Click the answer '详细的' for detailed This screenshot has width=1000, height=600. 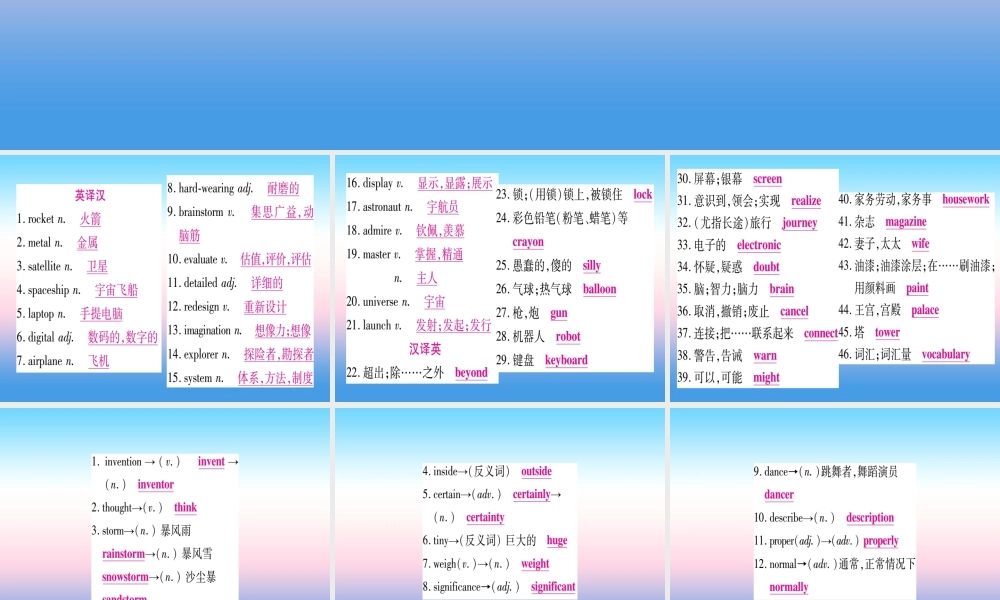(267, 283)
